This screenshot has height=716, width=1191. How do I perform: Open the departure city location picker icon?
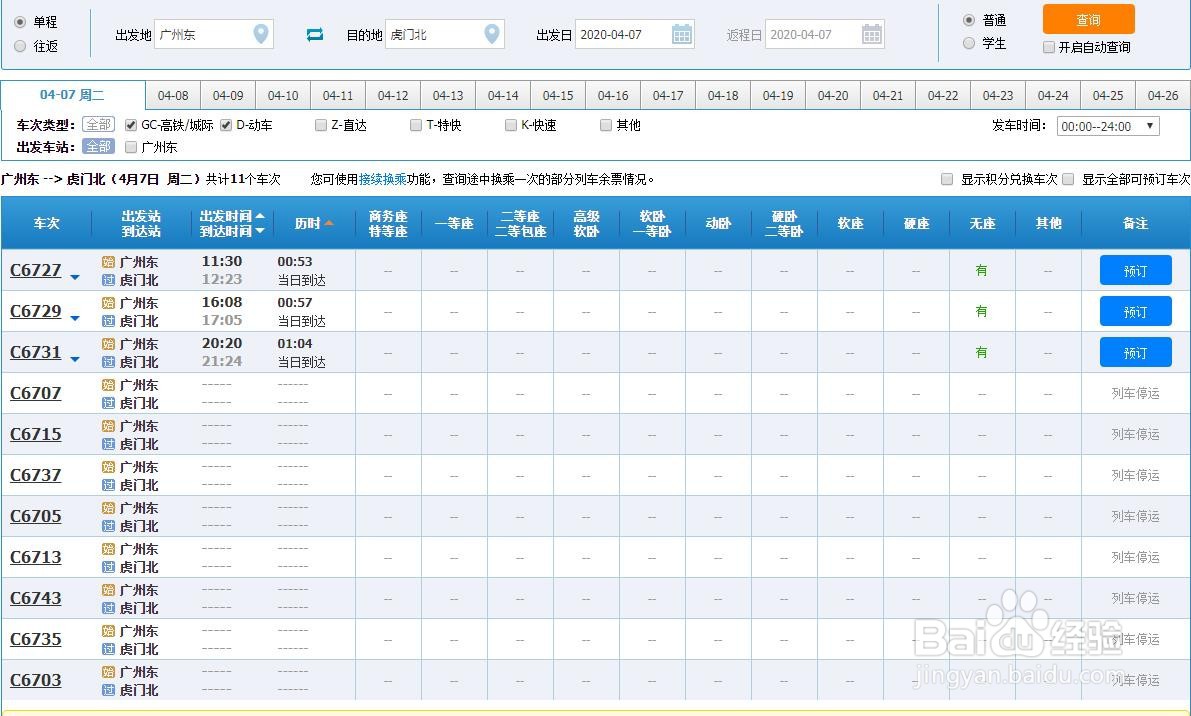(x=262, y=33)
